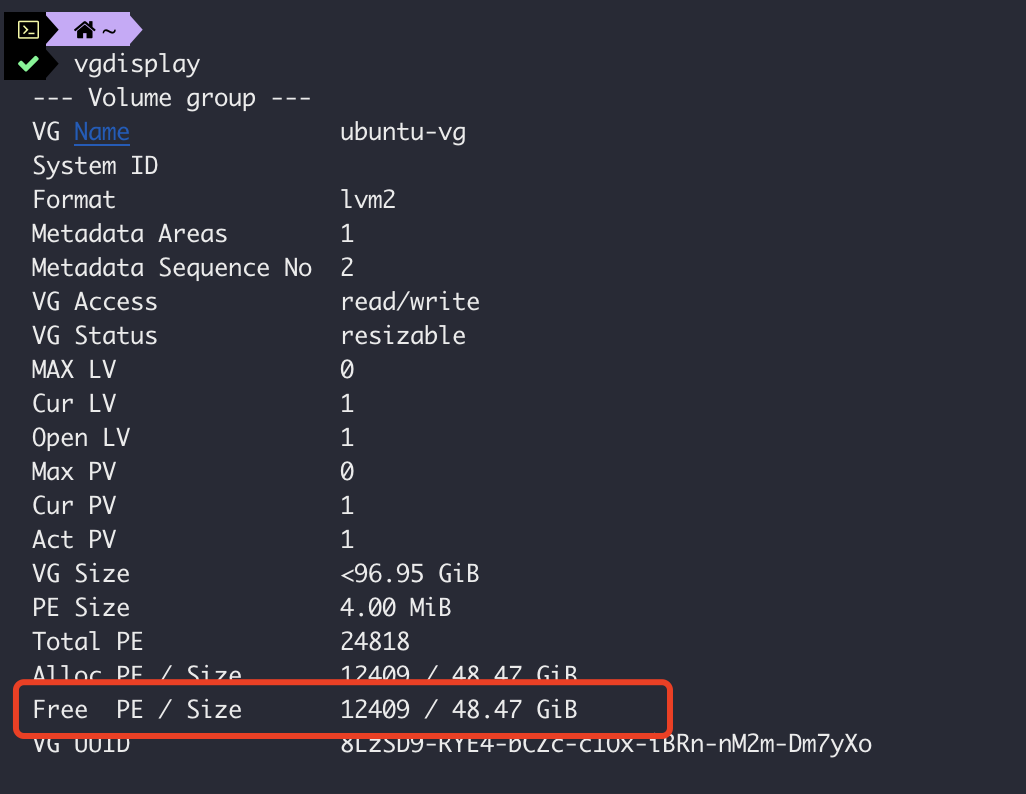This screenshot has height=794, width=1026.
Task: Click the System ID label
Action: point(95,166)
